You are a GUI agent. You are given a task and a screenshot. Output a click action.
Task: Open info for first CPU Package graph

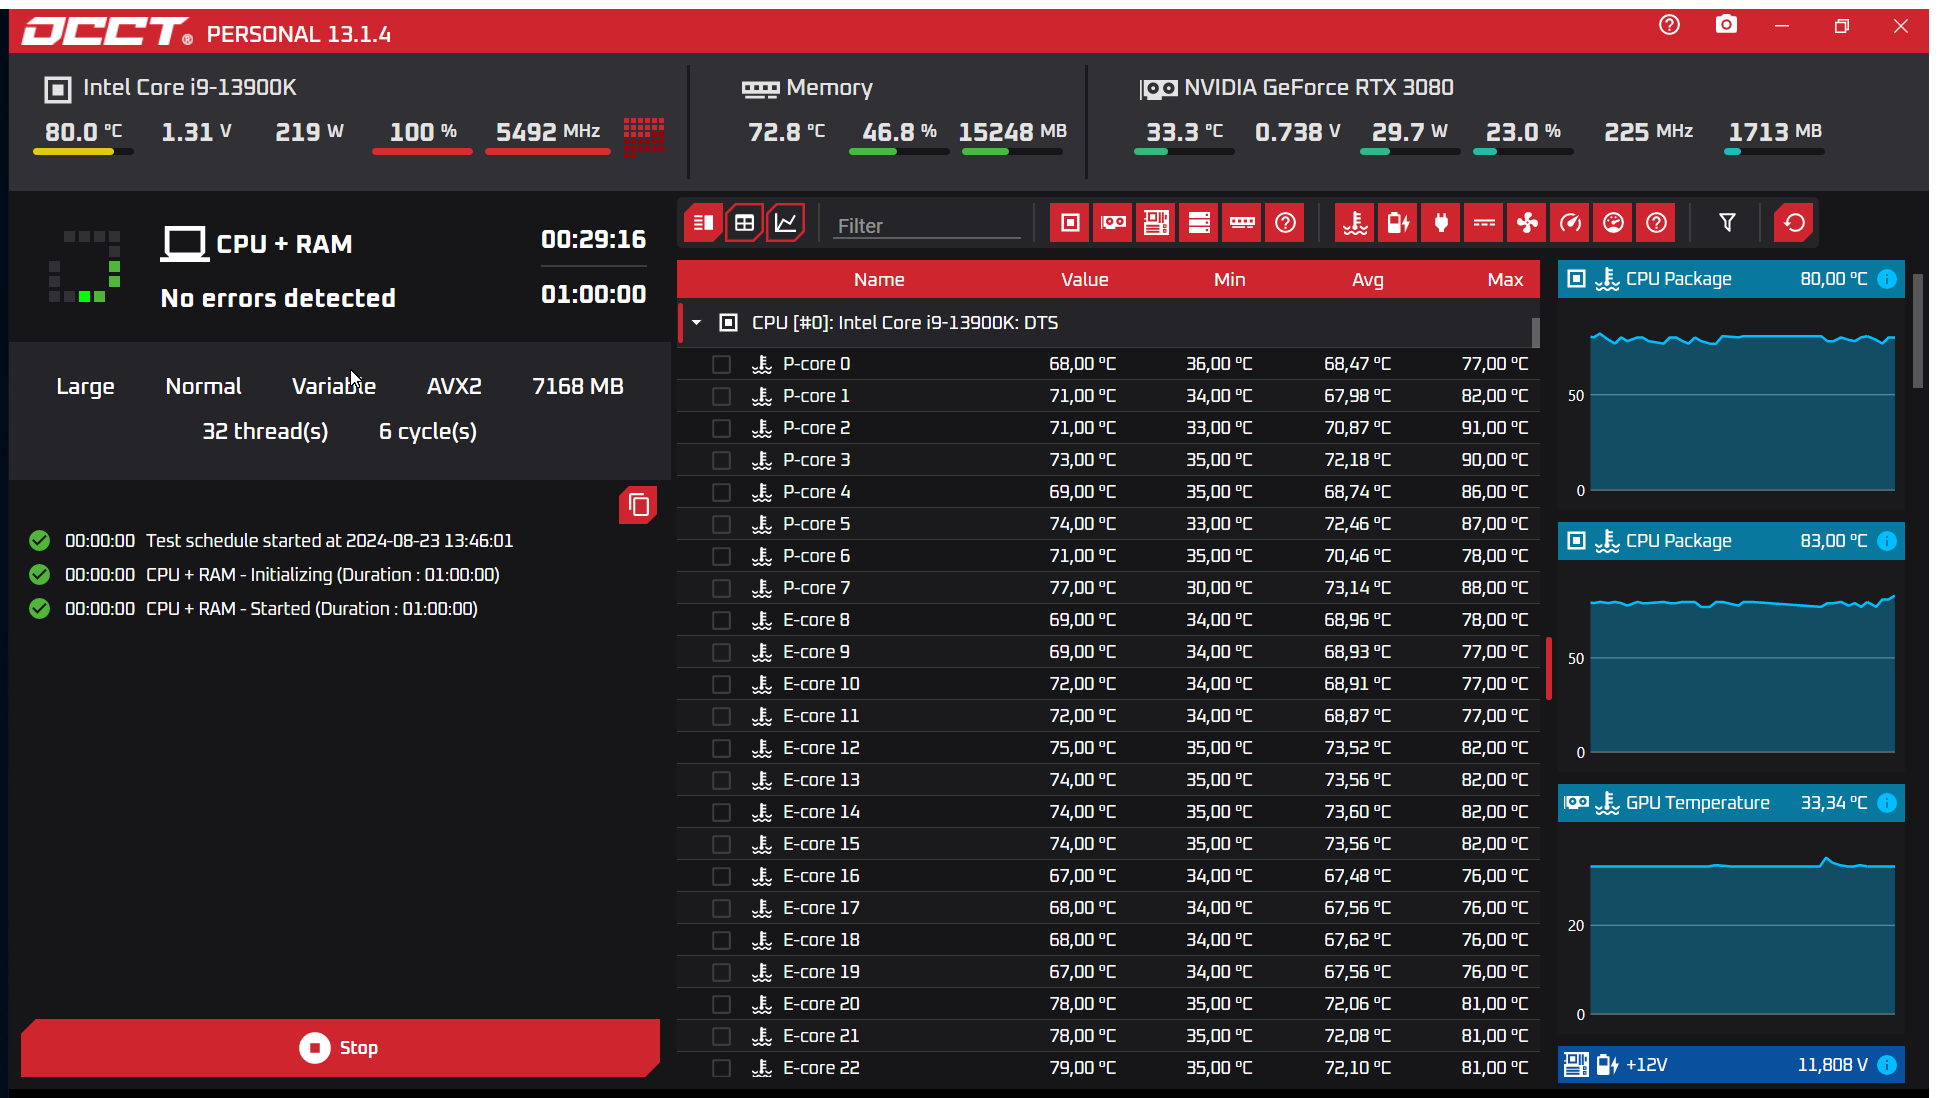click(1887, 279)
